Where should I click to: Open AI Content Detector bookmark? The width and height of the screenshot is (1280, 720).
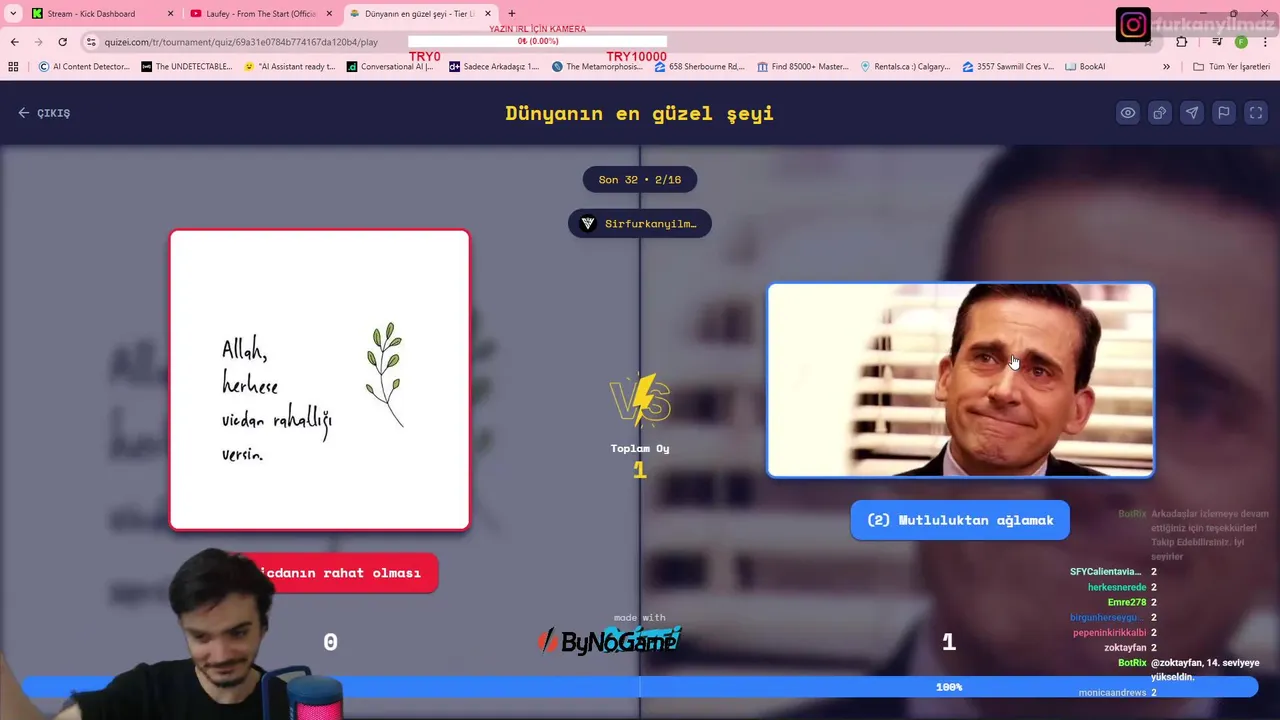(x=85, y=67)
